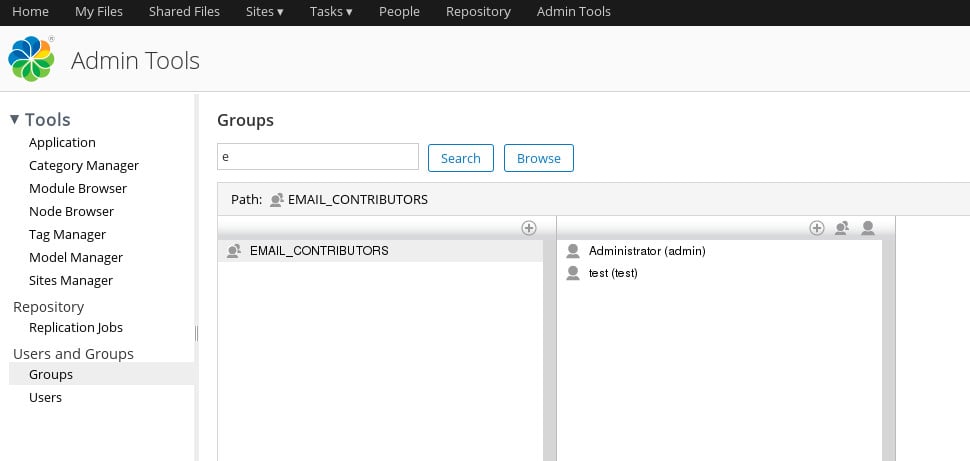The height and width of the screenshot is (461, 970).
Task: Click the group icon beside EMAIL_CONTRIBUTORS in the list
Action: click(234, 251)
